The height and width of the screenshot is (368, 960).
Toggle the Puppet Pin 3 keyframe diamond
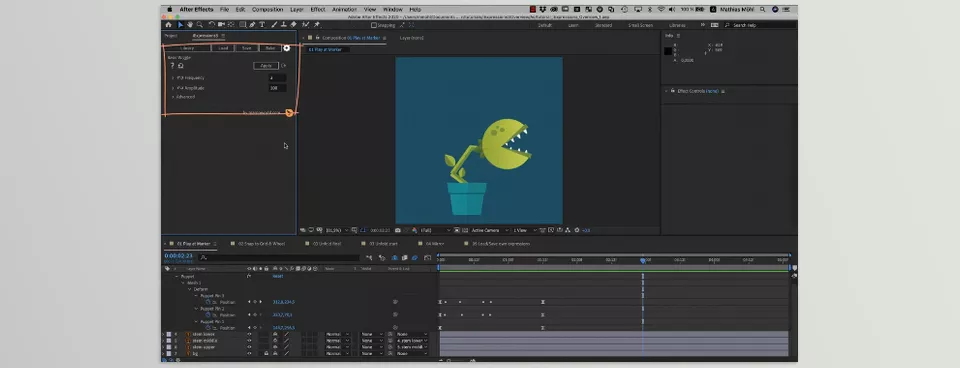255,302
